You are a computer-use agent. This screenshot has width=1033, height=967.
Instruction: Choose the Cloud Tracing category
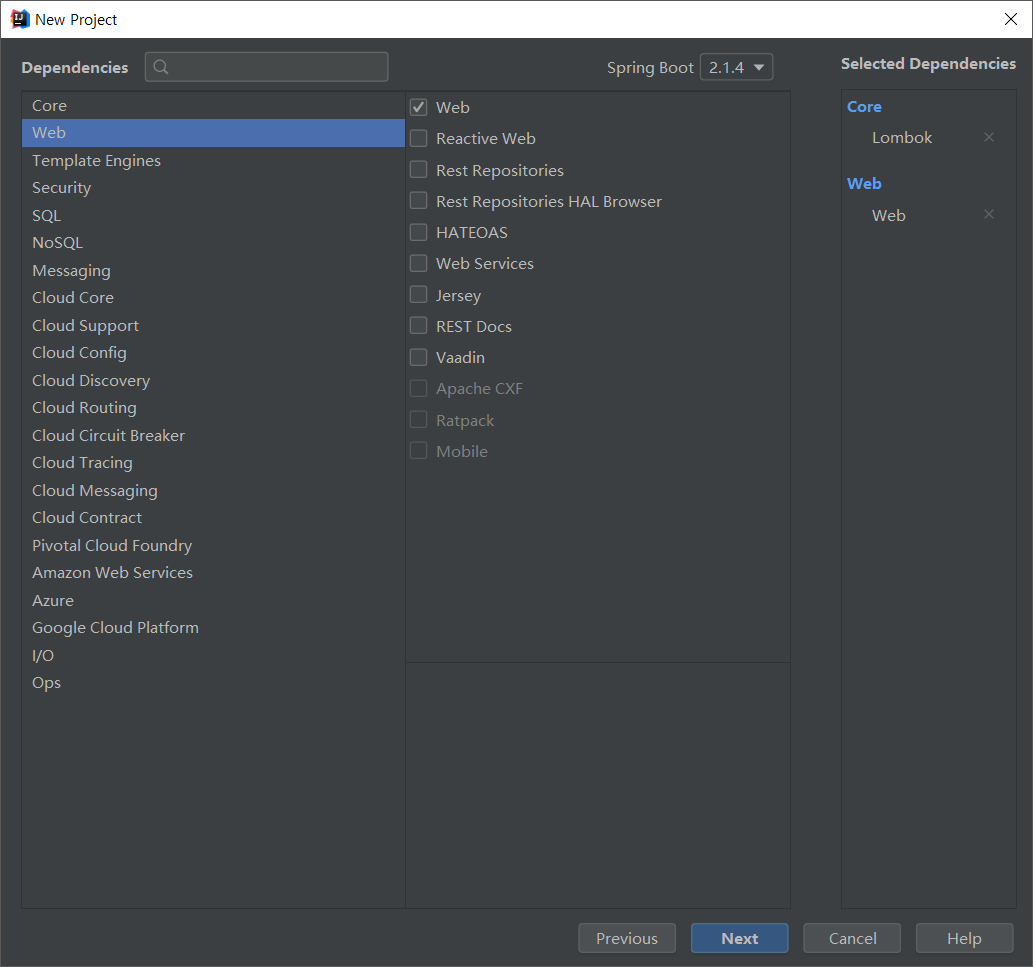pyautogui.click(x=213, y=463)
